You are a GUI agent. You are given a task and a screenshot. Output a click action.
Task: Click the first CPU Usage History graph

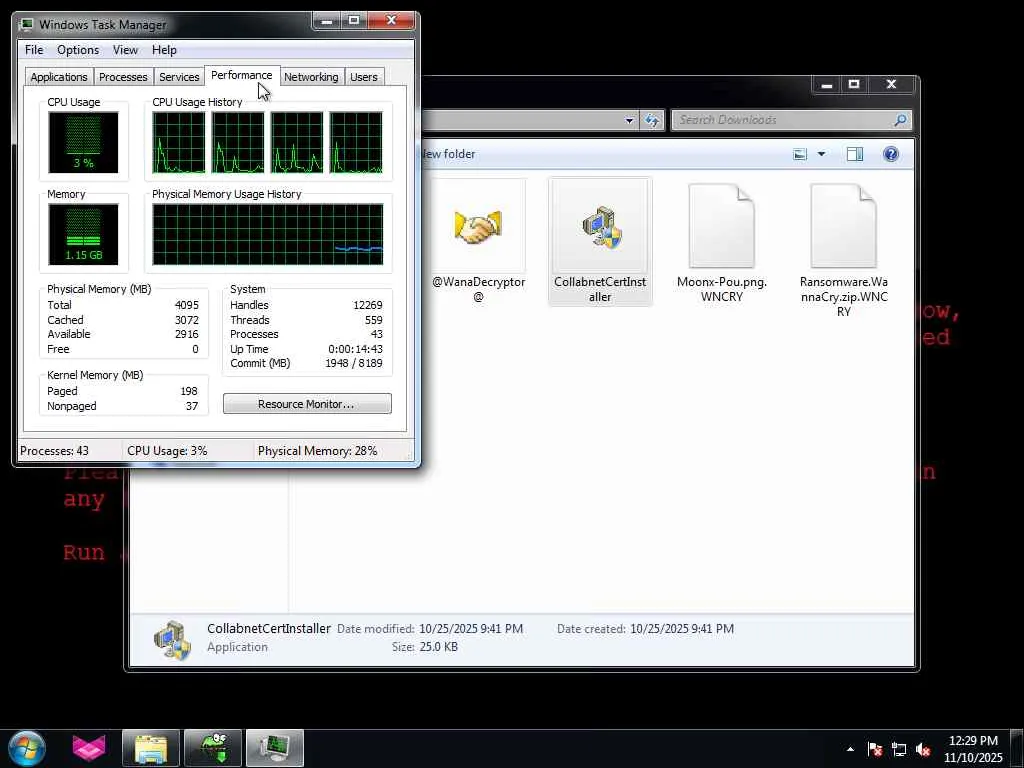[178, 142]
